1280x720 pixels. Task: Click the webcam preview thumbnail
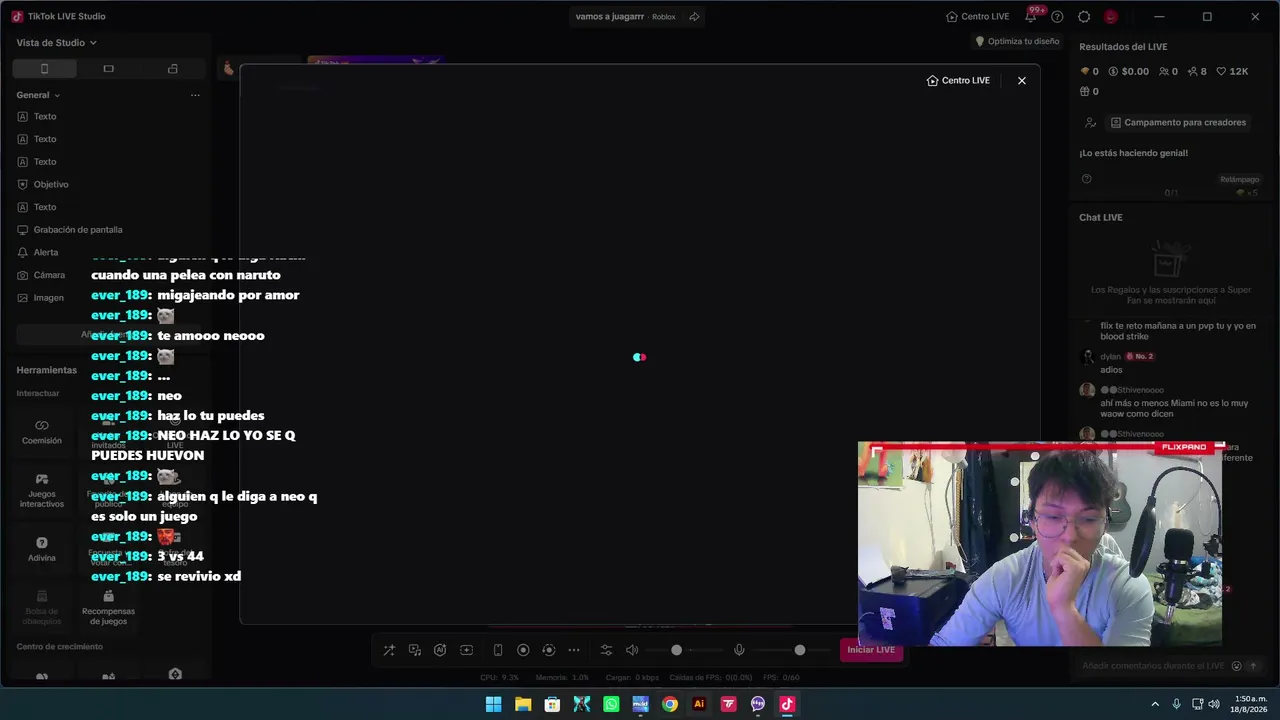(x=1040, y=544)
